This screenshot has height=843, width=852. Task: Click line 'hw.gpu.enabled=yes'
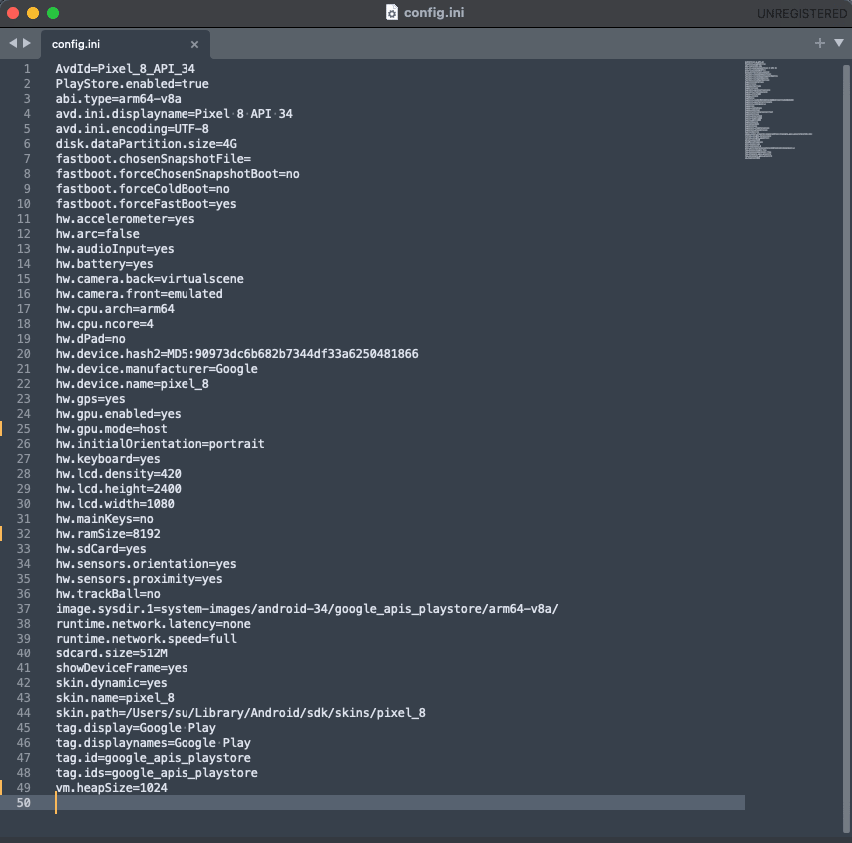tap(118, 414)
